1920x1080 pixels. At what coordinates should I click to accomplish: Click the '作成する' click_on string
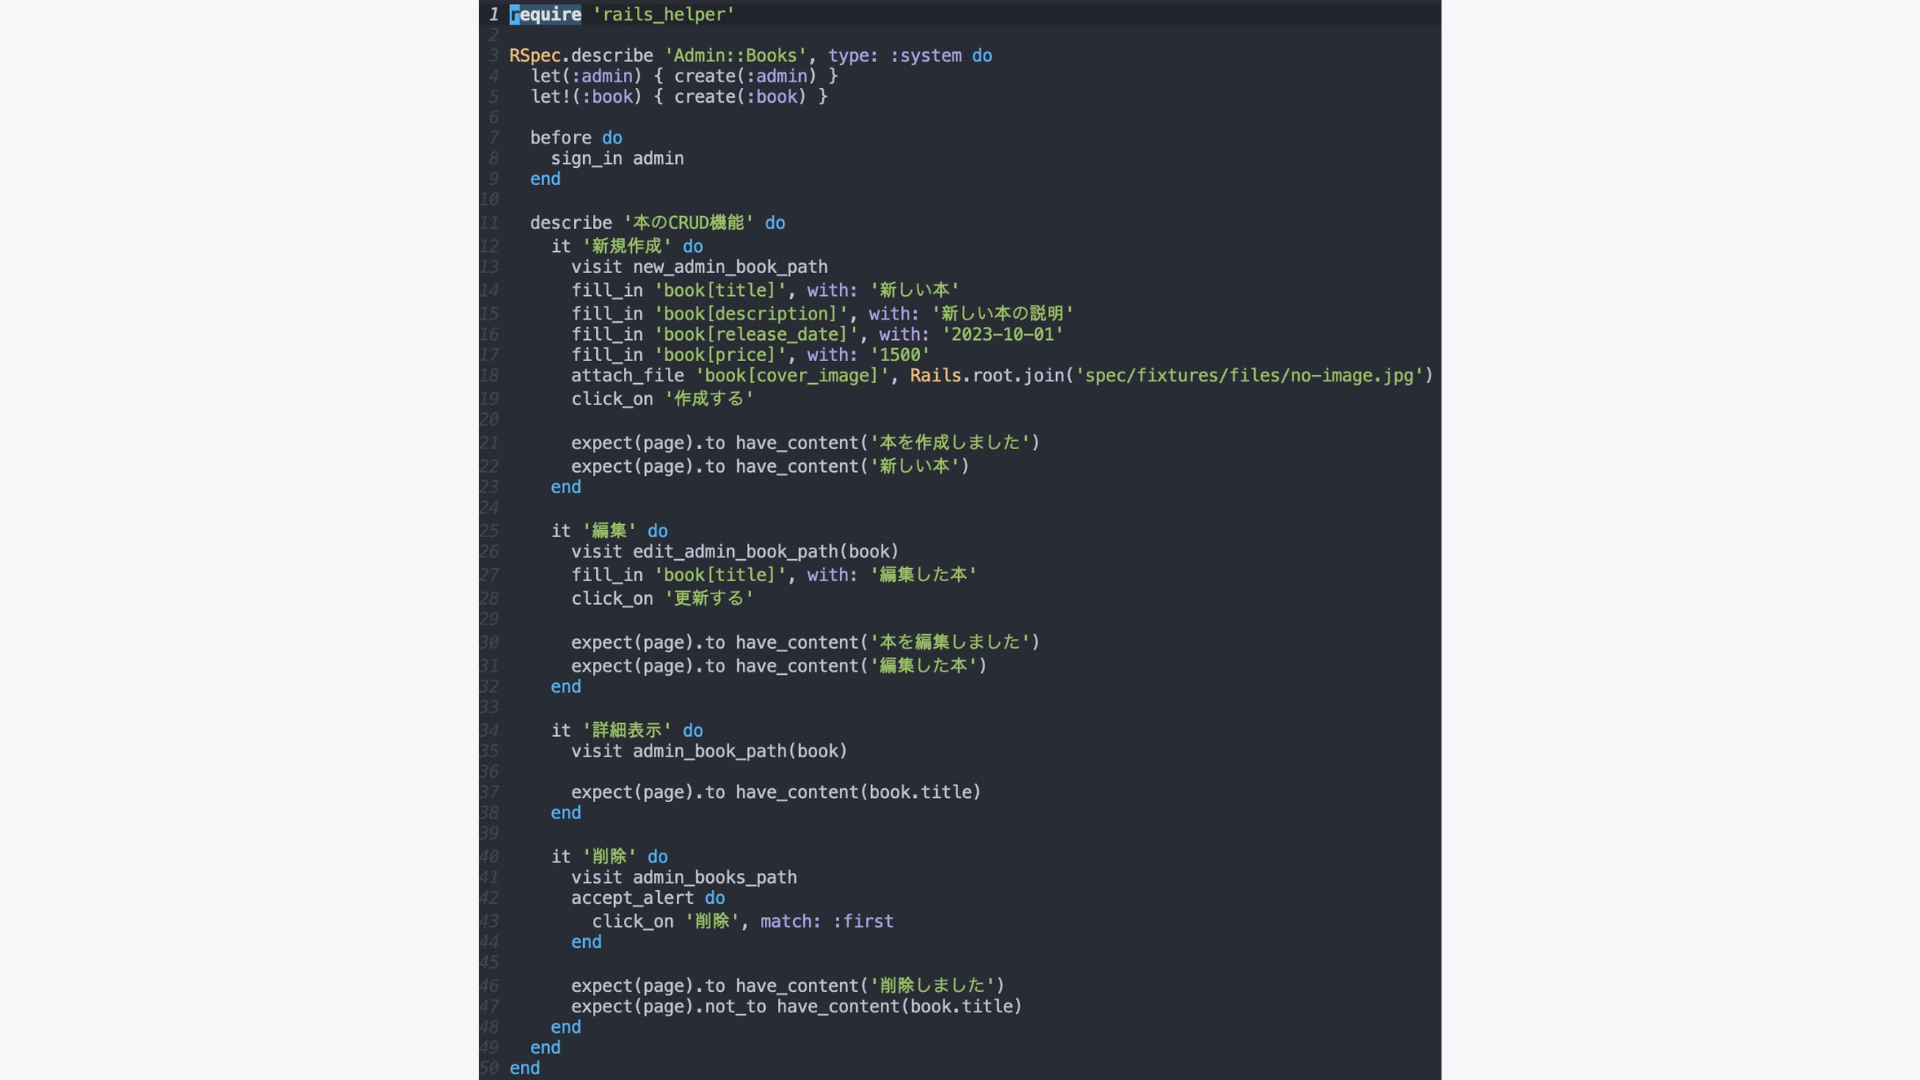tap(708, 399)
